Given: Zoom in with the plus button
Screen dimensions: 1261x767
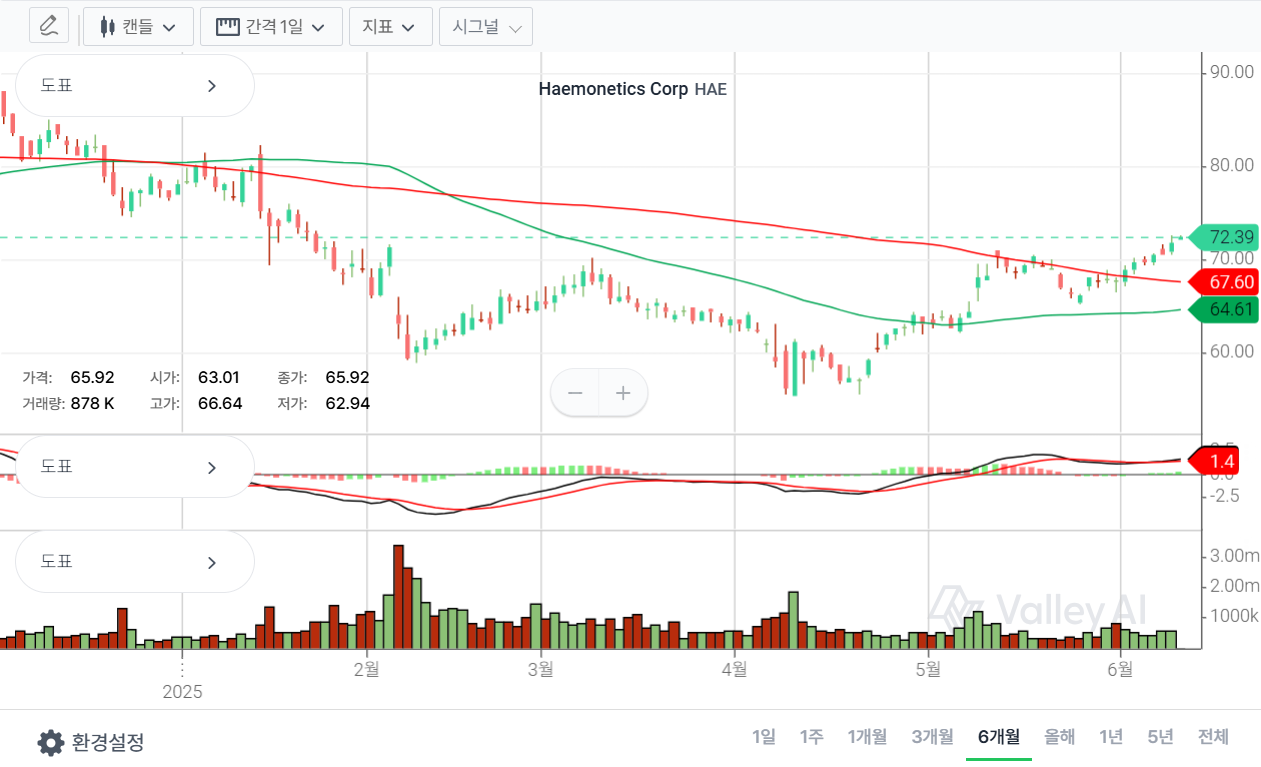Looking at the screenshot, I should tap(623, 393).
